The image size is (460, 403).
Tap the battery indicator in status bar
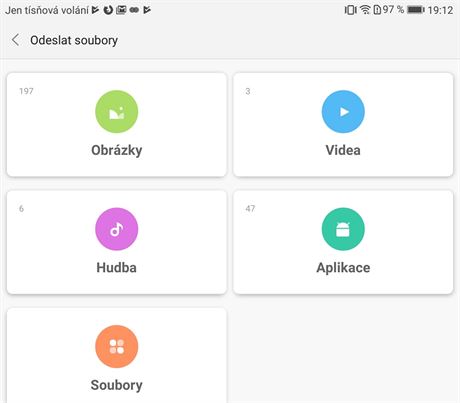point(416,10)
